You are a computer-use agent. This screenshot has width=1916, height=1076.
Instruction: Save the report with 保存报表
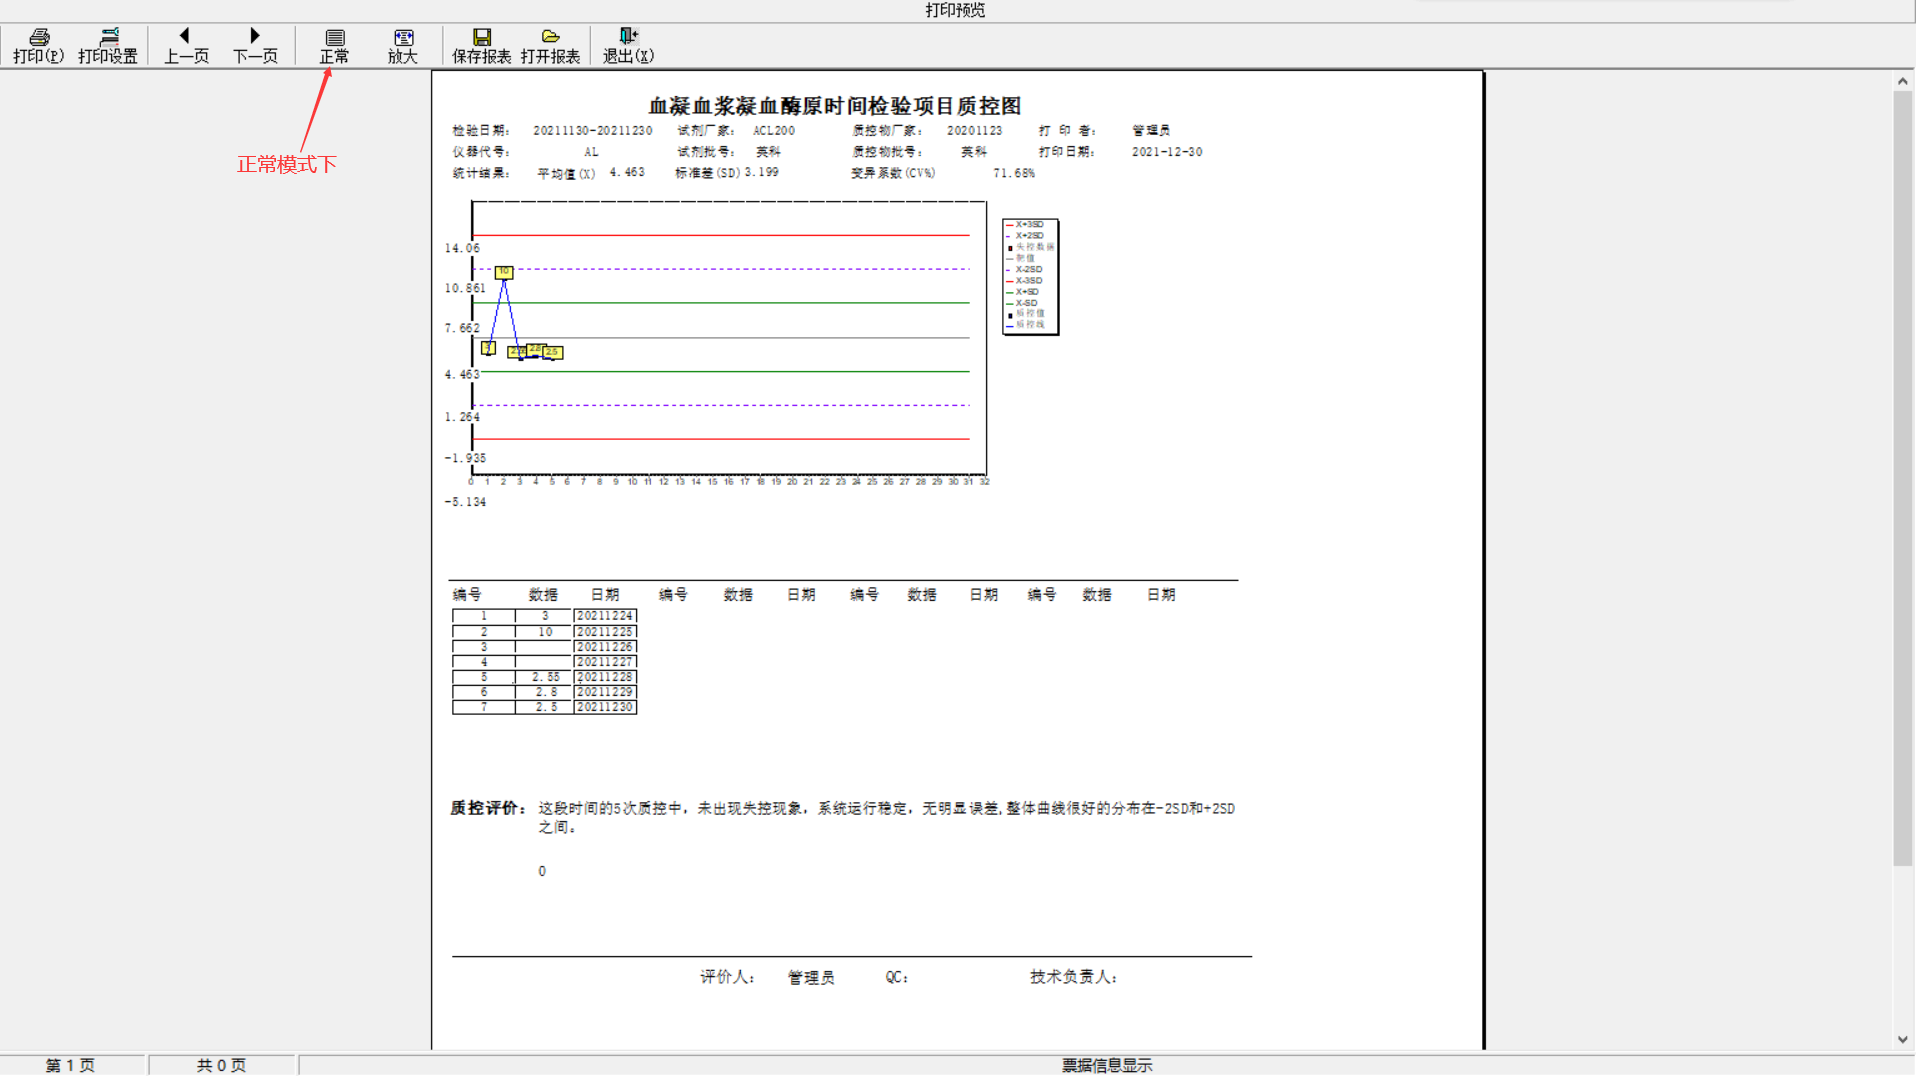click(481, 46)
